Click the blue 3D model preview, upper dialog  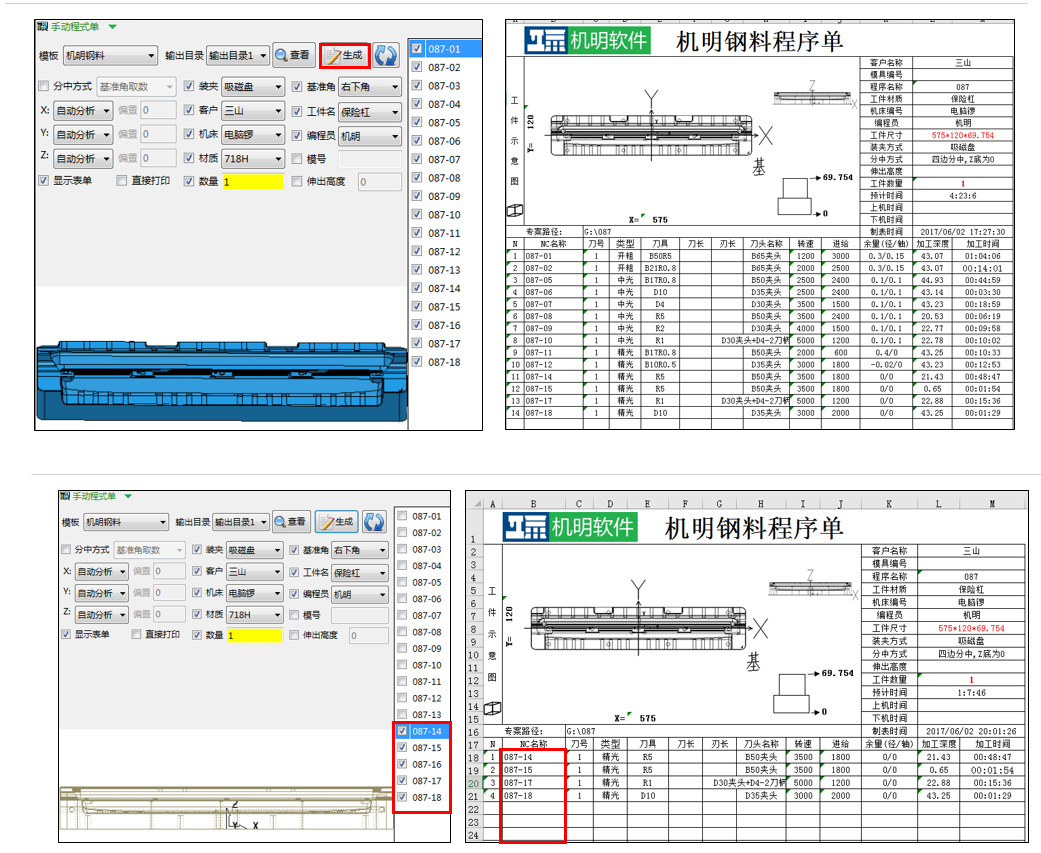tap(222, 380)
